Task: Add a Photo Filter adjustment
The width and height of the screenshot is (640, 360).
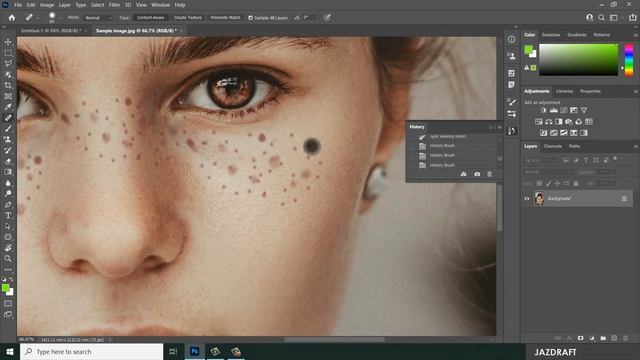Action: click(x=569, y=122)
